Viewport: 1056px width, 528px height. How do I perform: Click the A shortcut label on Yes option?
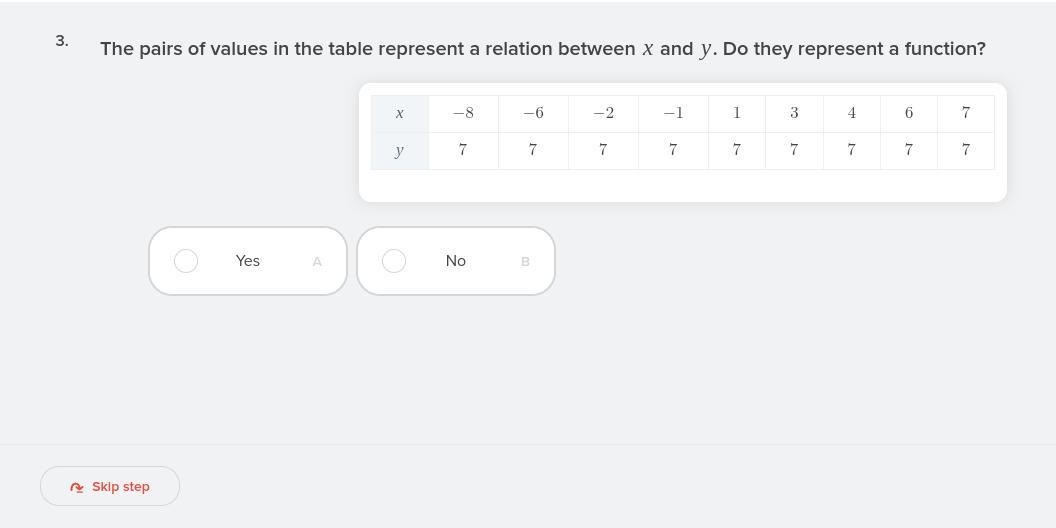[317, 262]
